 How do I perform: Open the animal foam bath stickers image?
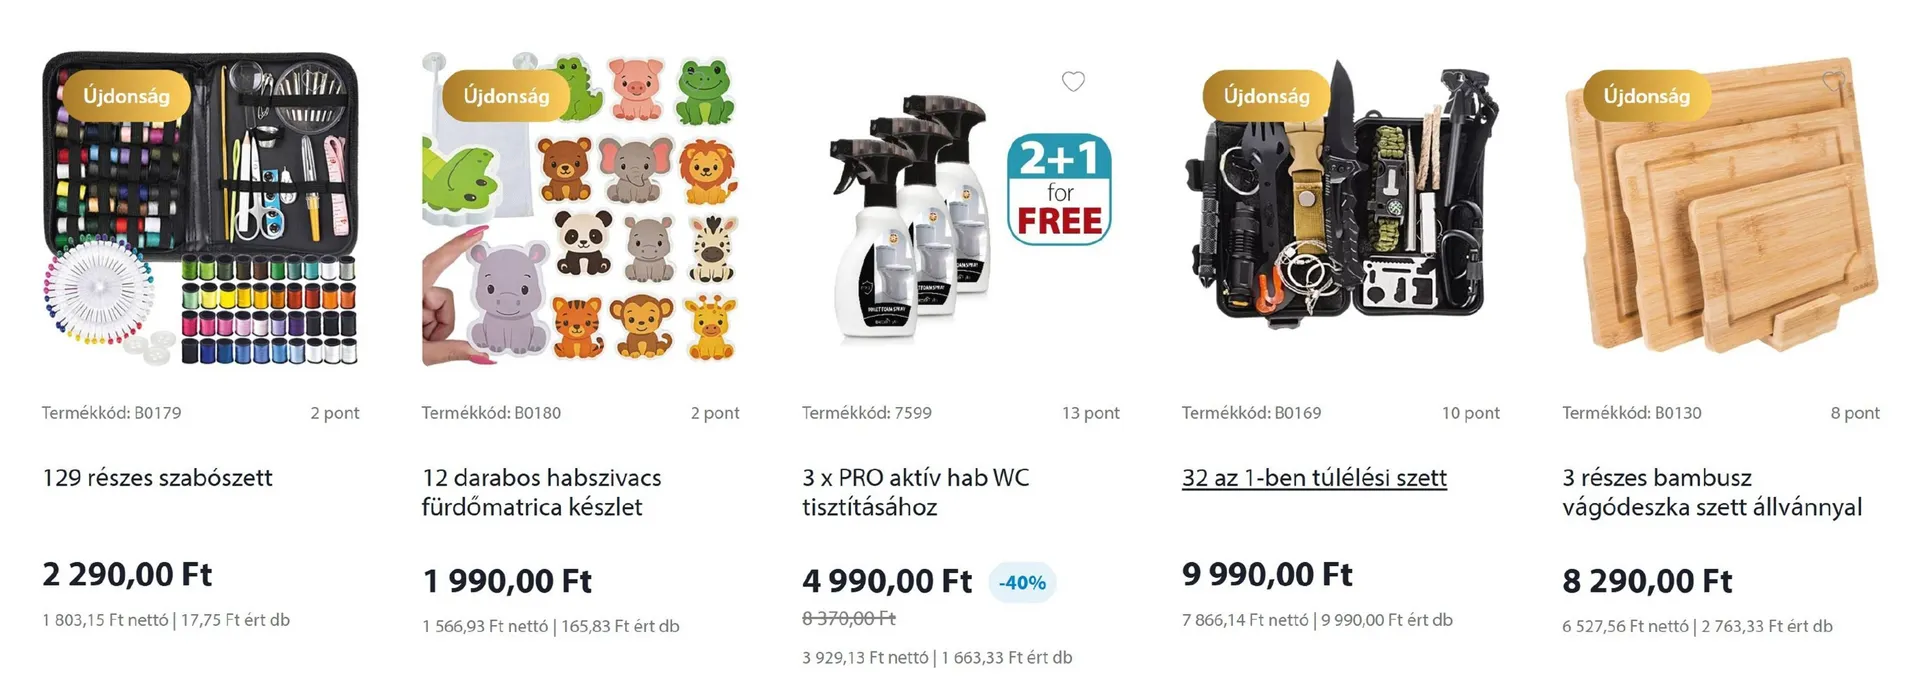[x=580, y=210]
